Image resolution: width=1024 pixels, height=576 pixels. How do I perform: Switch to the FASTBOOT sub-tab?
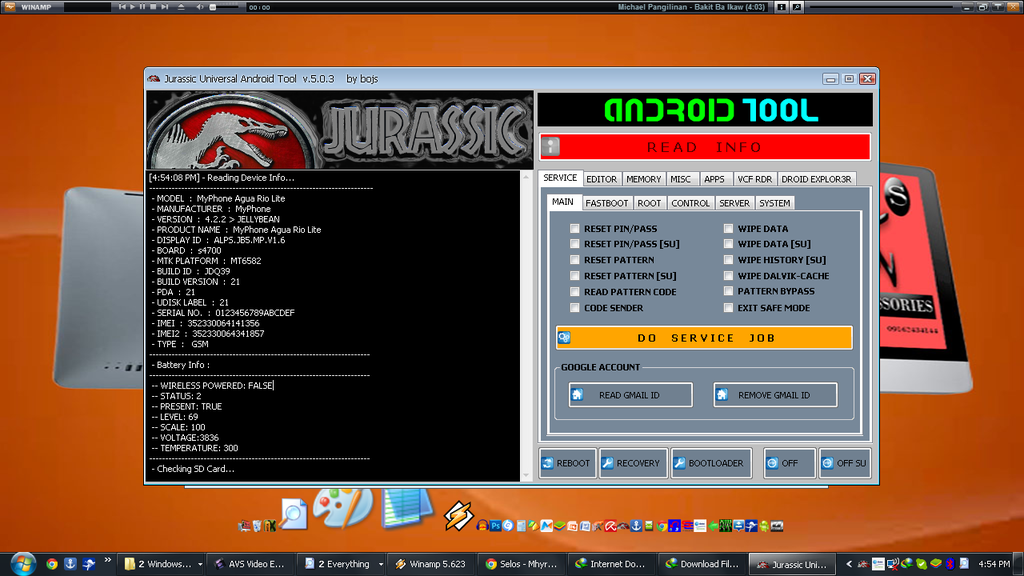click(x=607, y=203)
